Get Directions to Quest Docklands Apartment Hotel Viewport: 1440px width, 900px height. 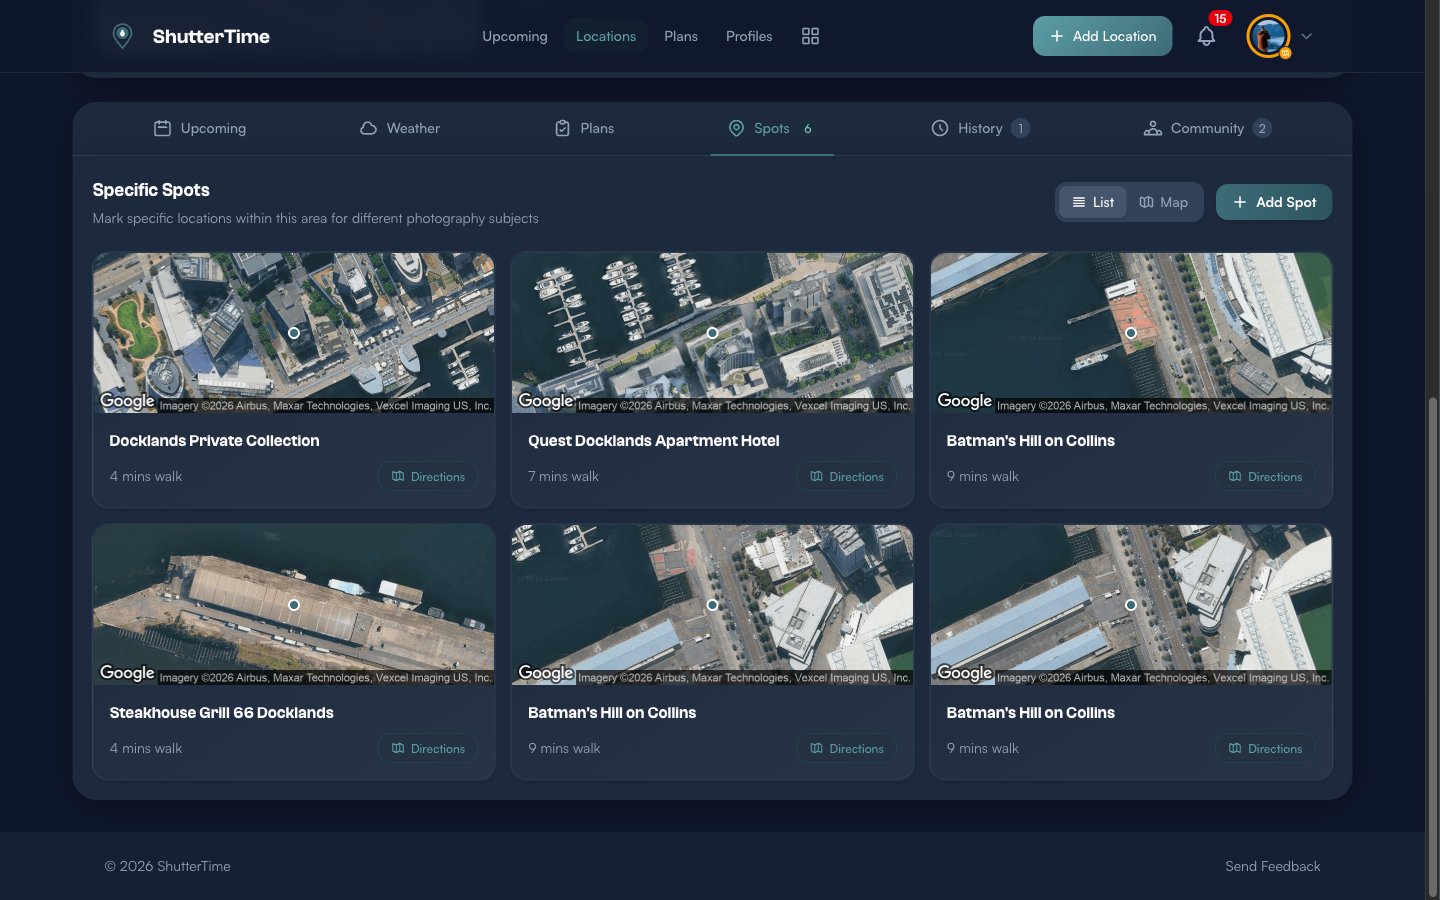847,477
